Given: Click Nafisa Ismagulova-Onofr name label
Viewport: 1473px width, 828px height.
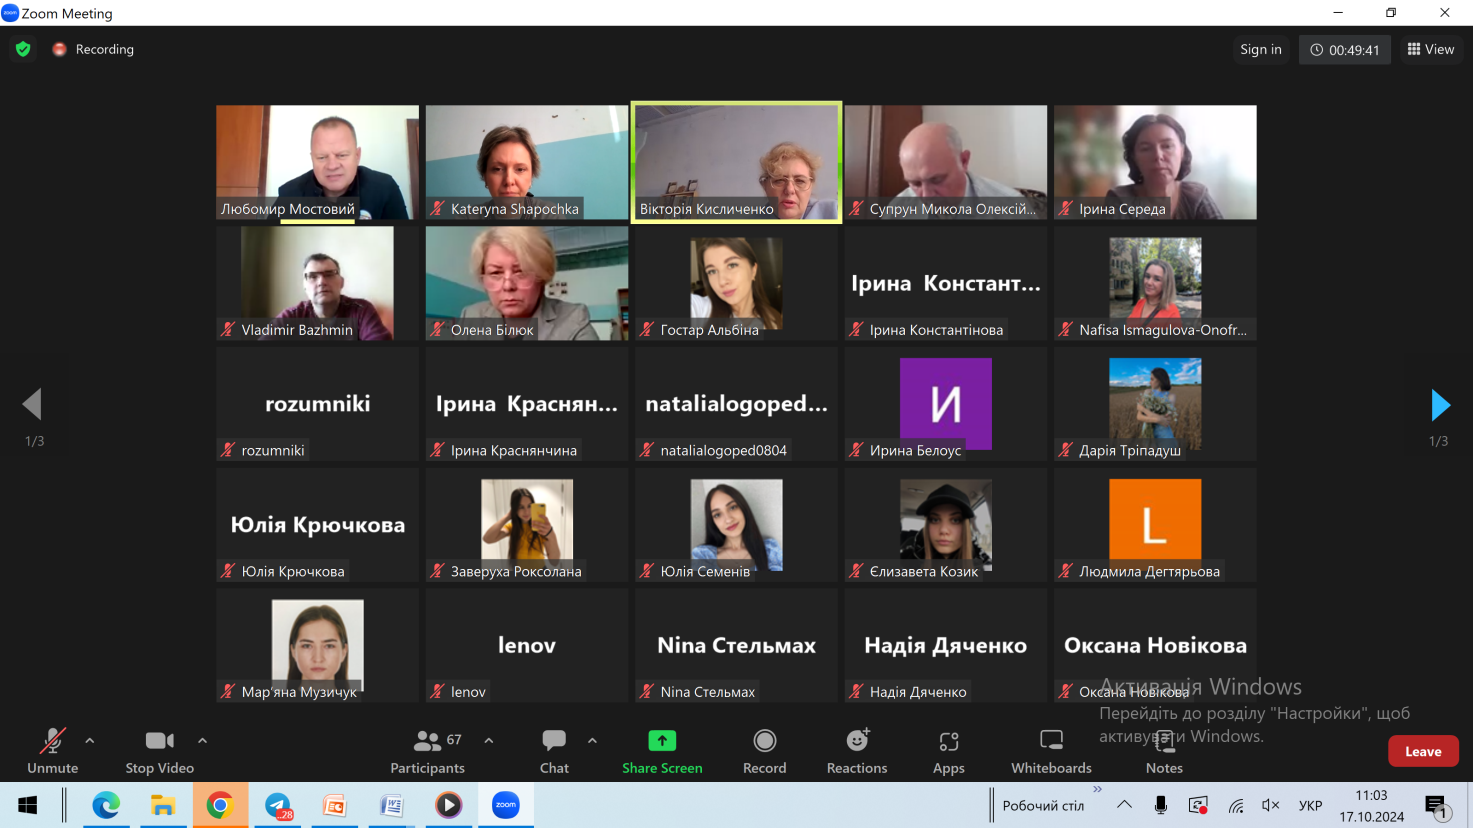Looking at the screenshot, I should pos(1163,329).
